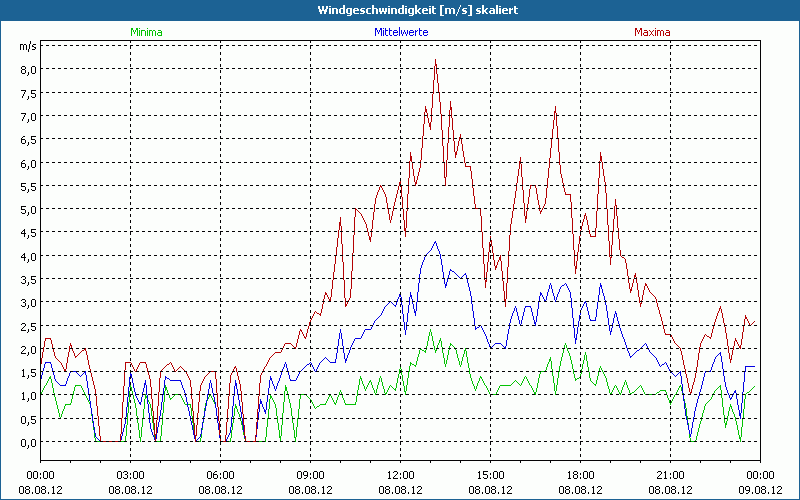Select the blue Mittelwerte legend label

pos(402,32)
